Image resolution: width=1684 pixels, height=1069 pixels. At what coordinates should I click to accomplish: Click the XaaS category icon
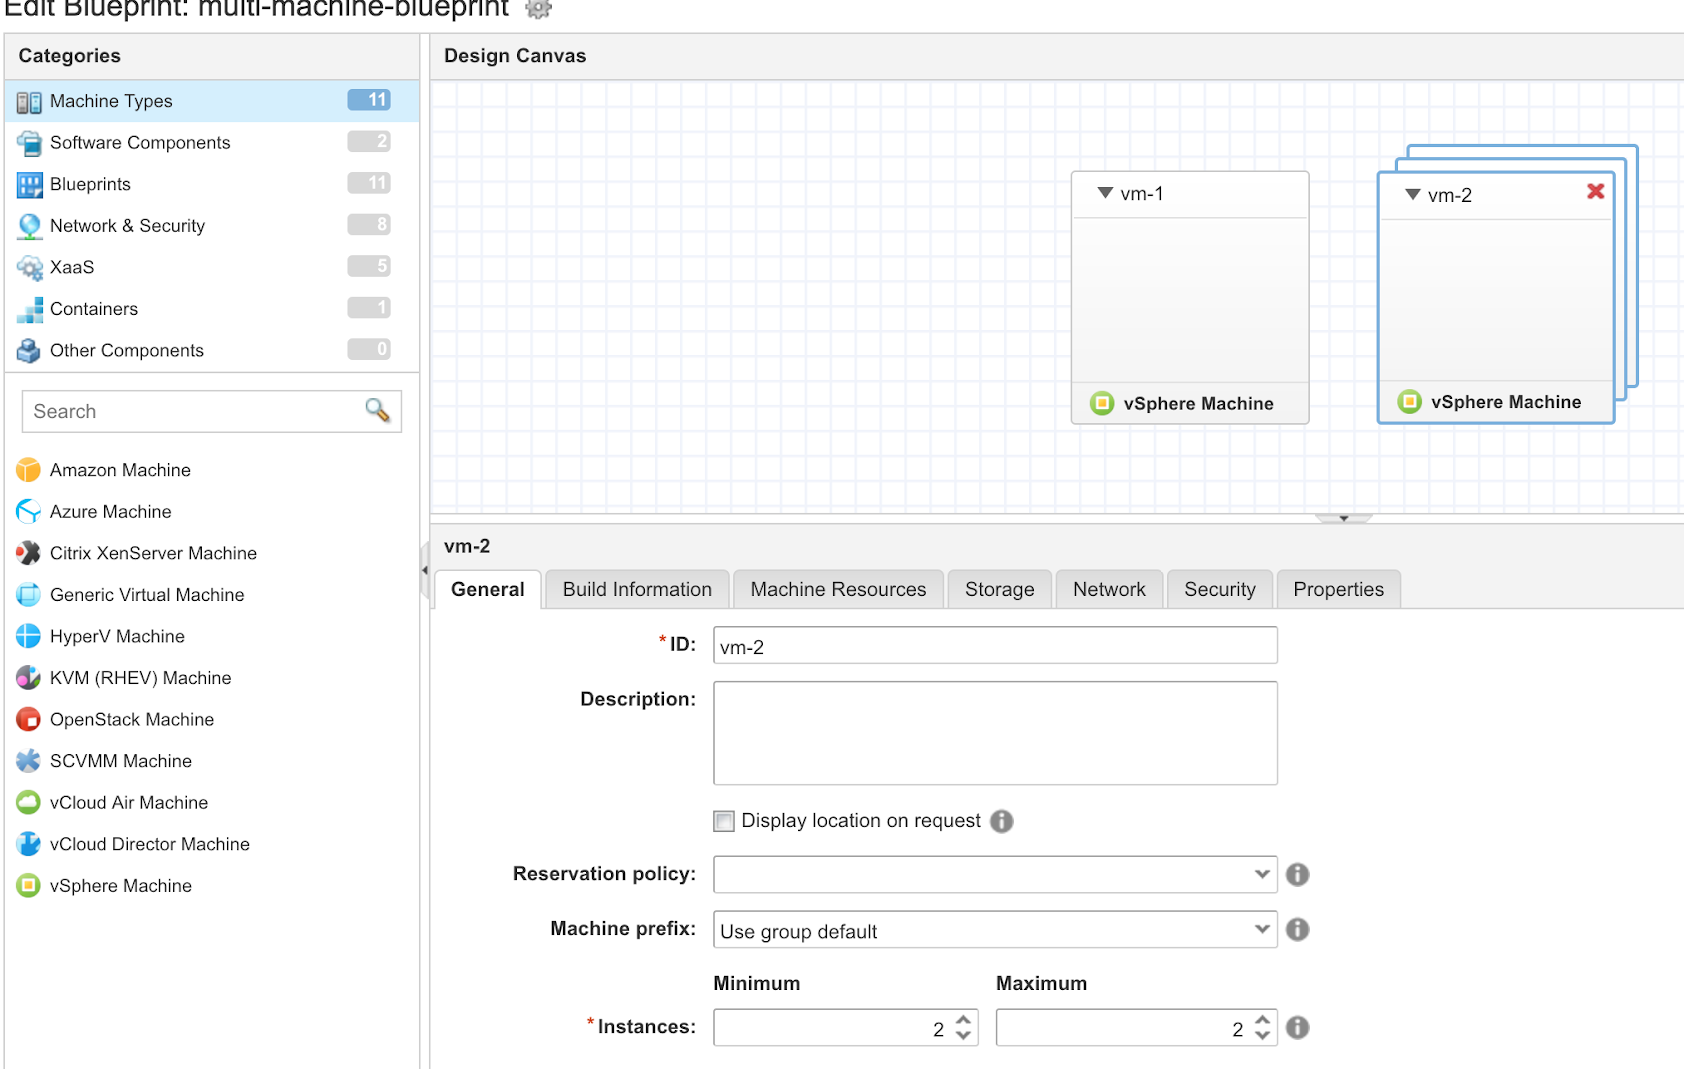[28, 267]
